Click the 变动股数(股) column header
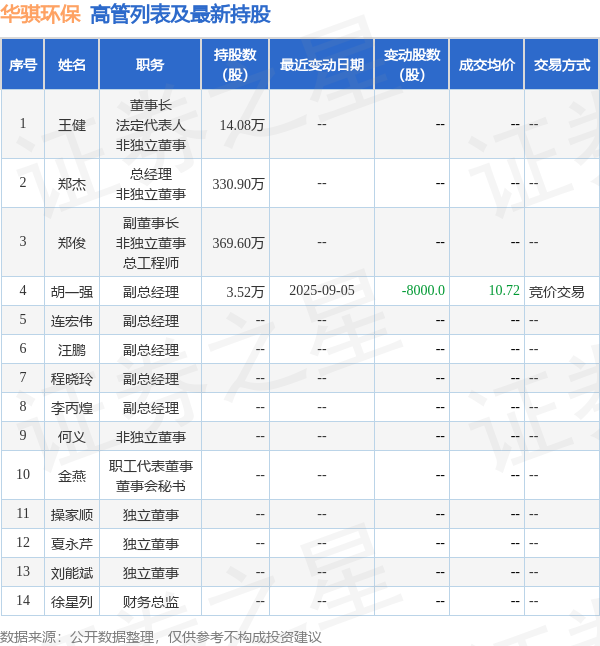This screenshot has height=646, width=600. (412, 65)
